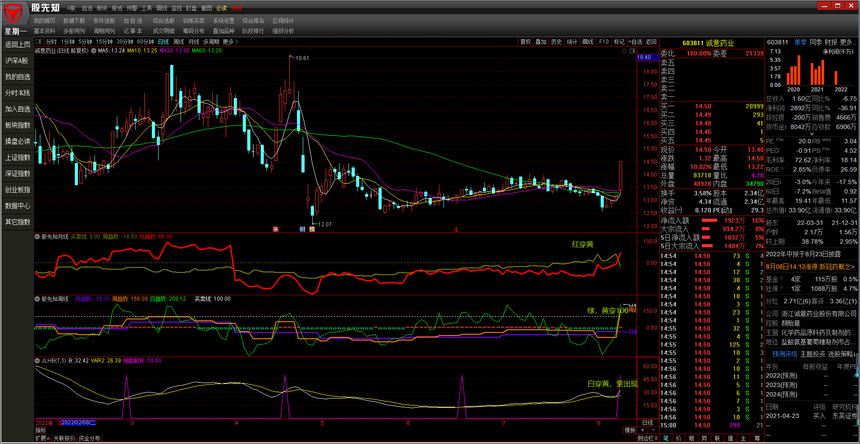Open 板块指数 in the left sidebar
This screenshot has height=444, width=860.
click(x=18, y=125)
